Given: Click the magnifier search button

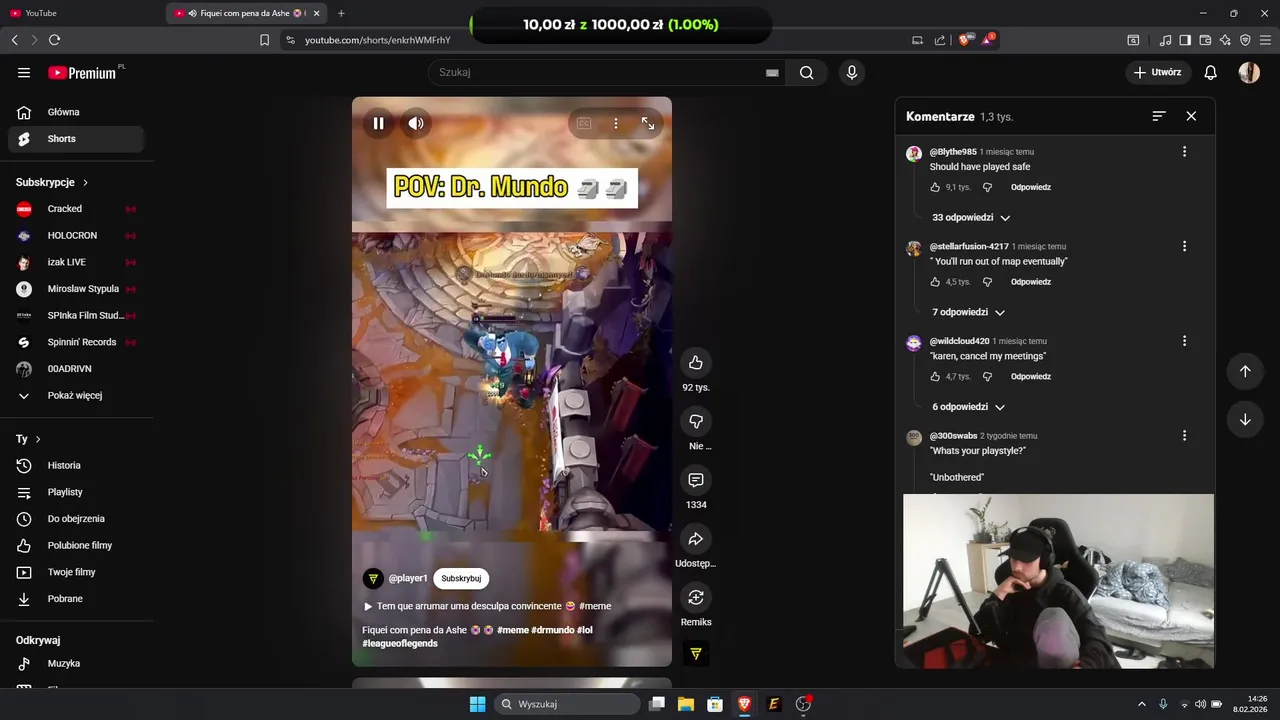Looking at the screenshot, I should click(x=806, y=72).
